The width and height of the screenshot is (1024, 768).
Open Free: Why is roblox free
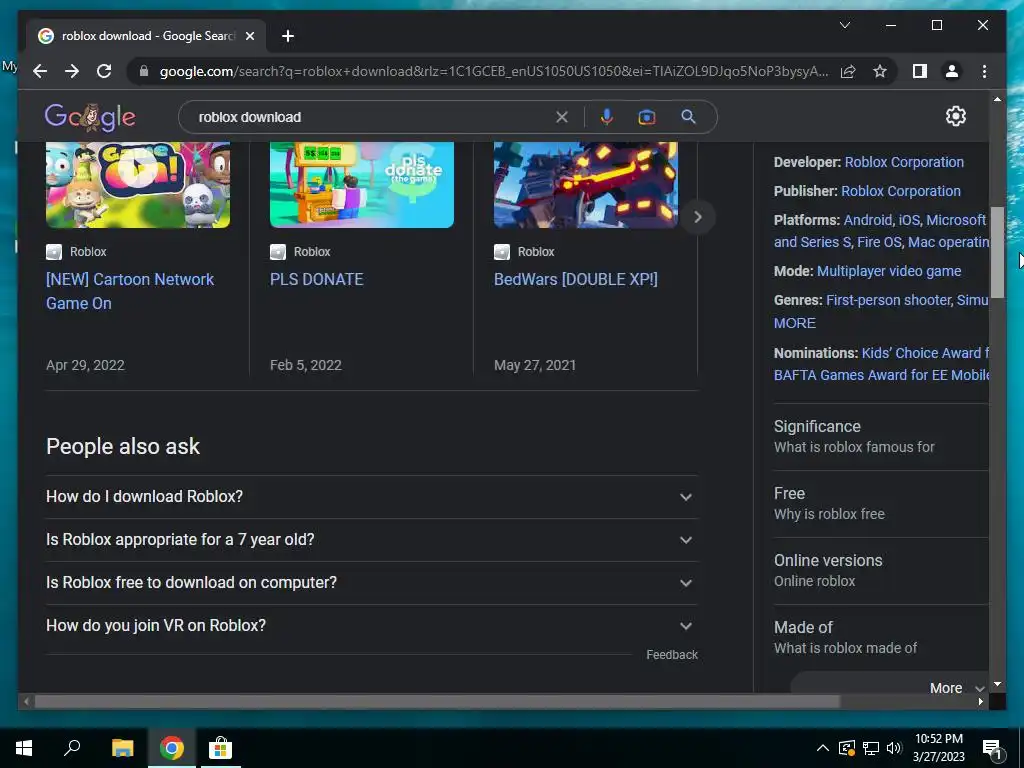pos(881,504)
